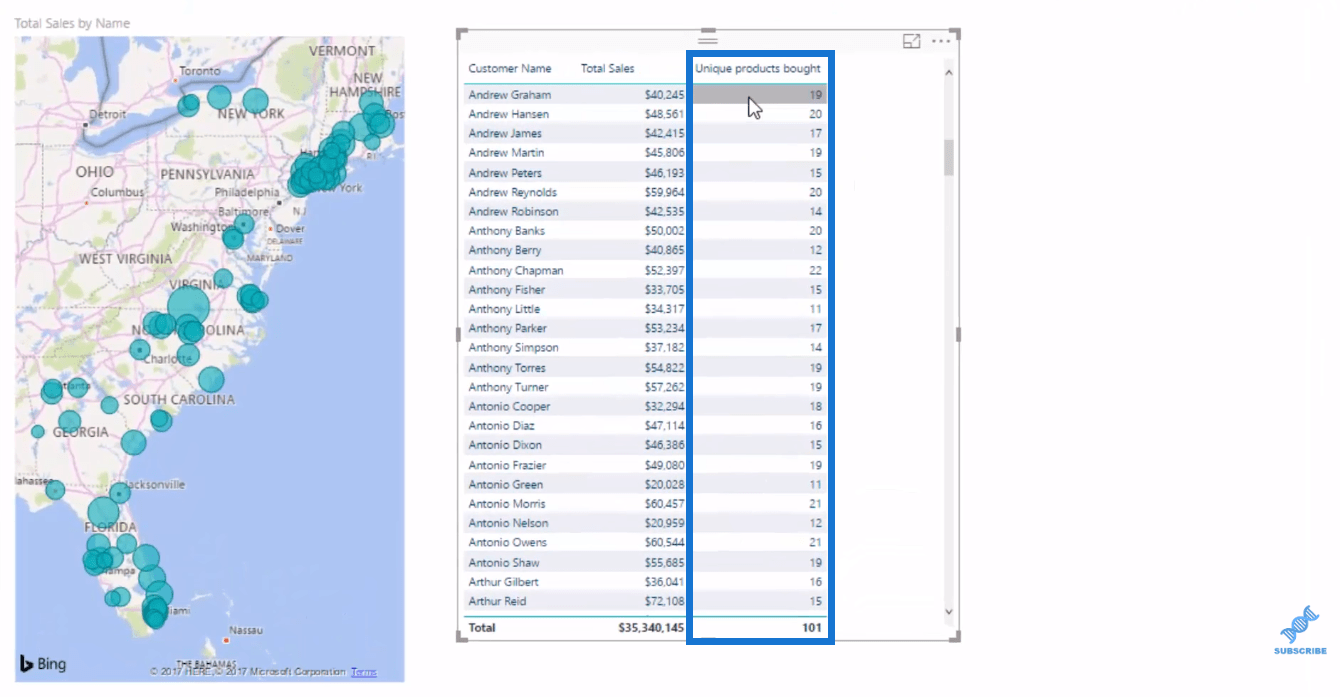This screenshot has width=1340, height=697.
Task: Click the PENNSYLVANIA map label
Action: pyautogui.click(x=207, y=174)
